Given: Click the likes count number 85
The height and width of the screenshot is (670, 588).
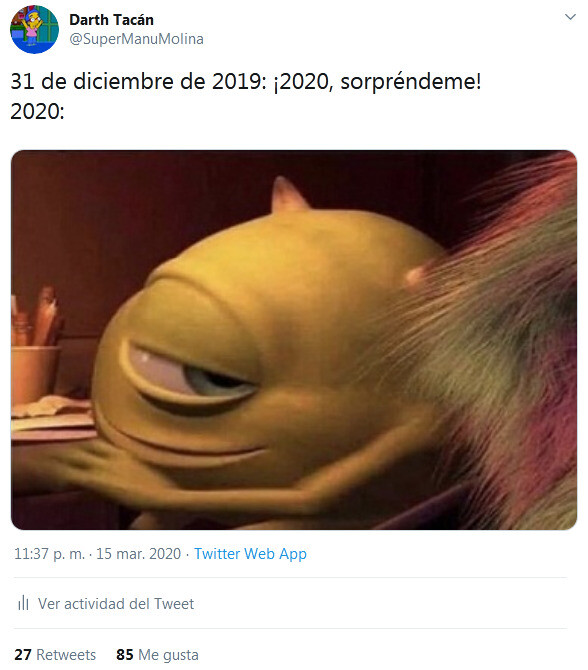Looking at the screenshot, I should coord(125,655).
